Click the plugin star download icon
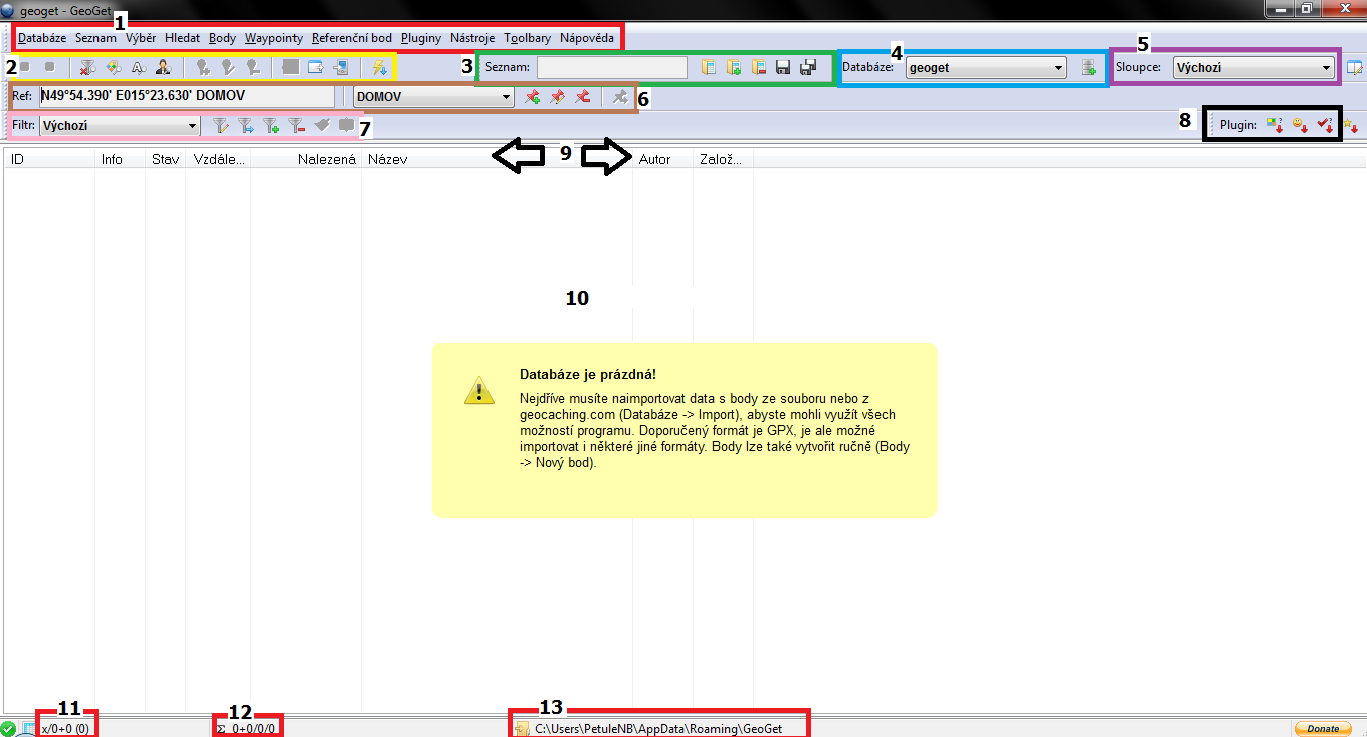The height and width of the screenshot is (737, 1367). 1350,125
